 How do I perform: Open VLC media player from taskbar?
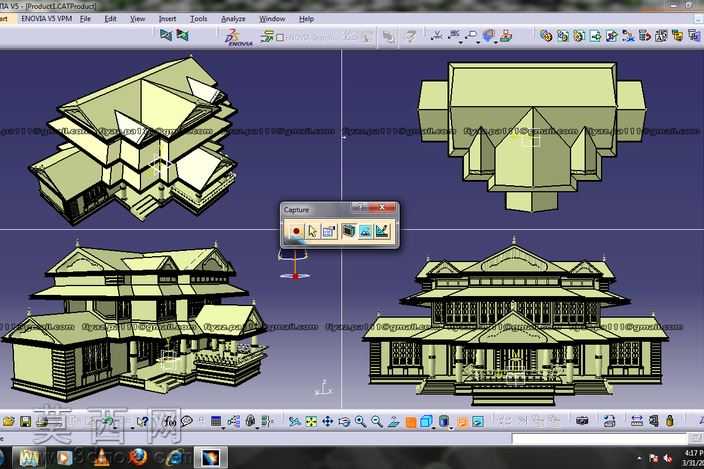point(101,458)
